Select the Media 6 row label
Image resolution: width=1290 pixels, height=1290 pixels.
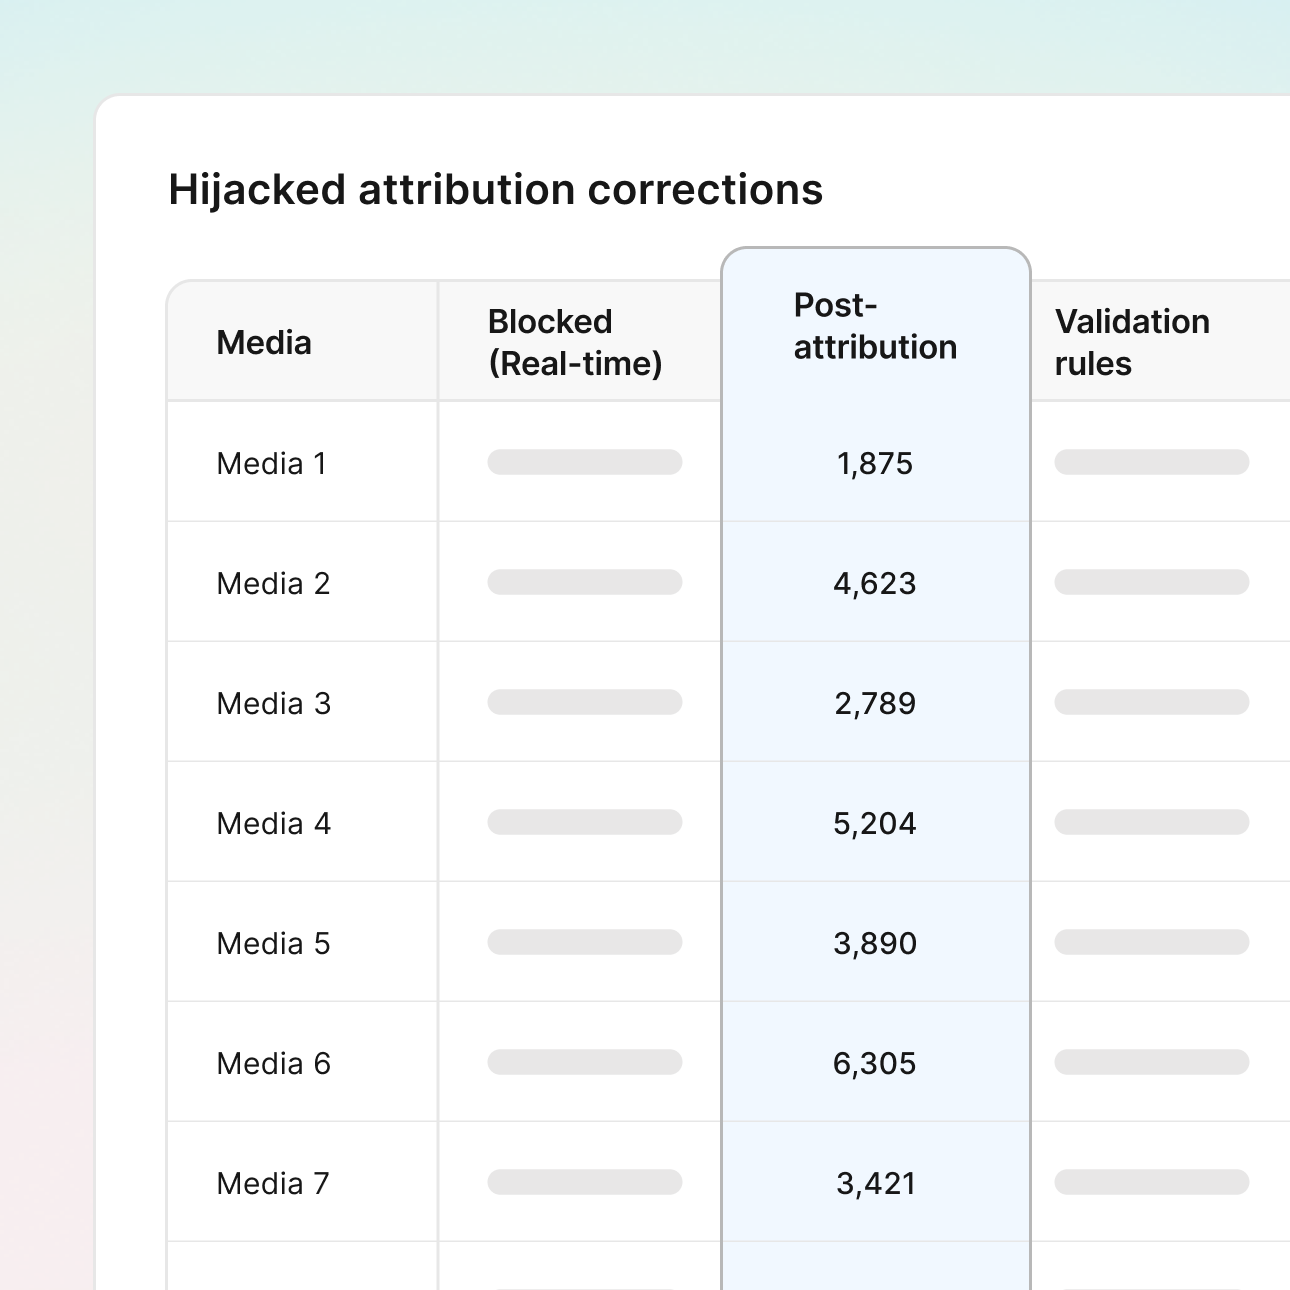tap(273, 1063)
